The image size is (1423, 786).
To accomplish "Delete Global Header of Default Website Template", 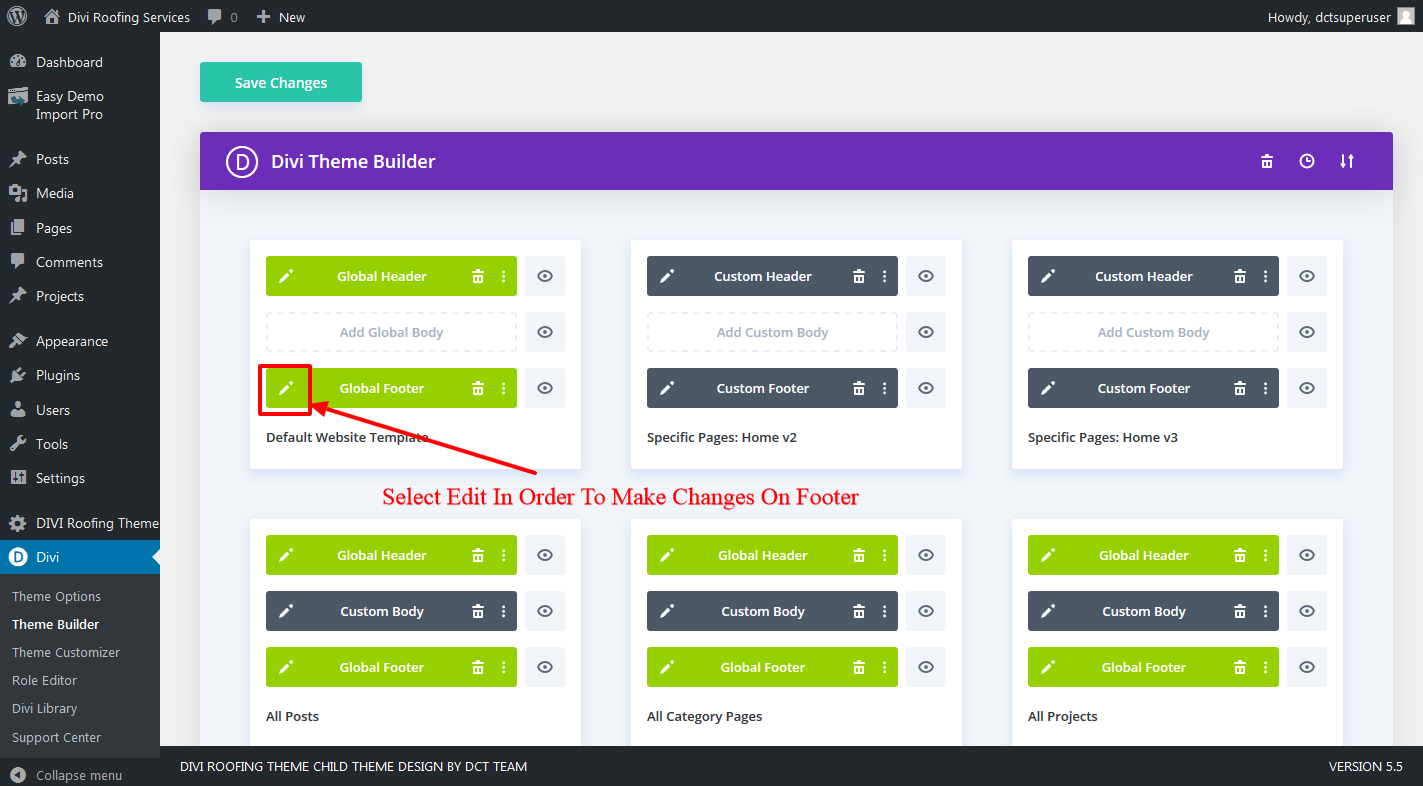I will (478, 276).
